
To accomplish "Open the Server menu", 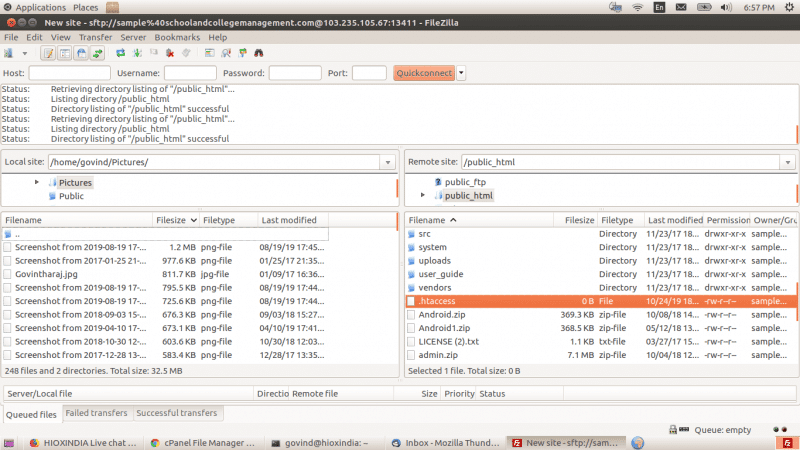I will point(133,37).
